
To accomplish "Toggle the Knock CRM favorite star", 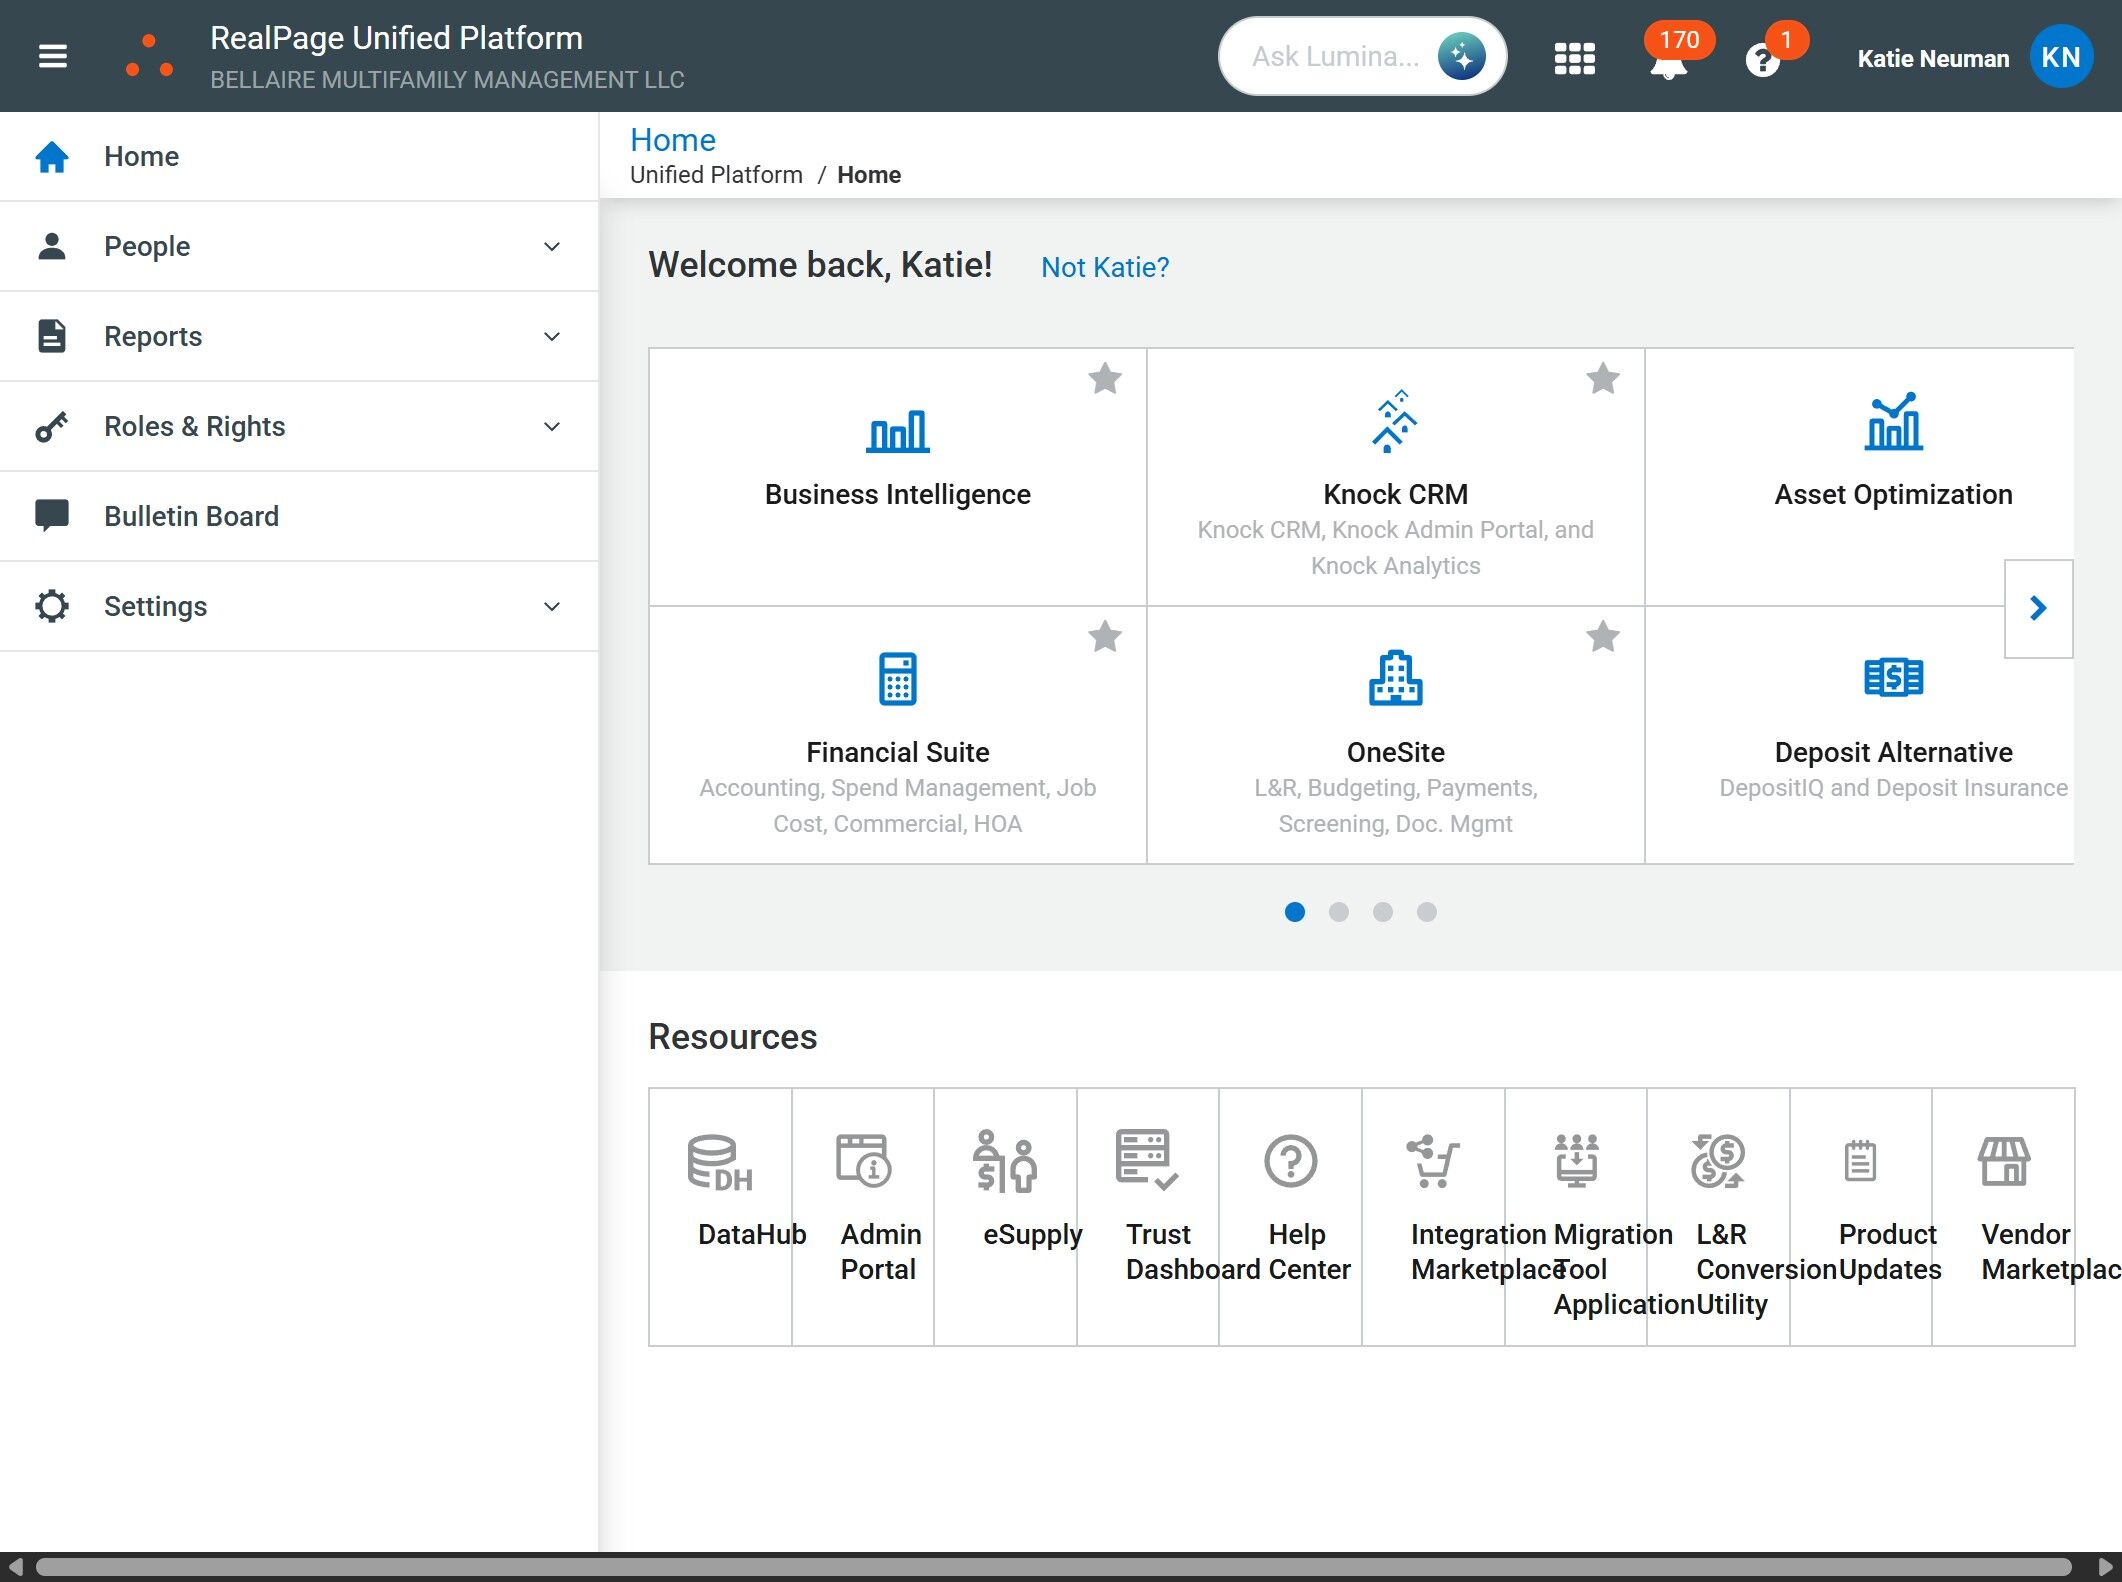I will tap(1602, 379).
